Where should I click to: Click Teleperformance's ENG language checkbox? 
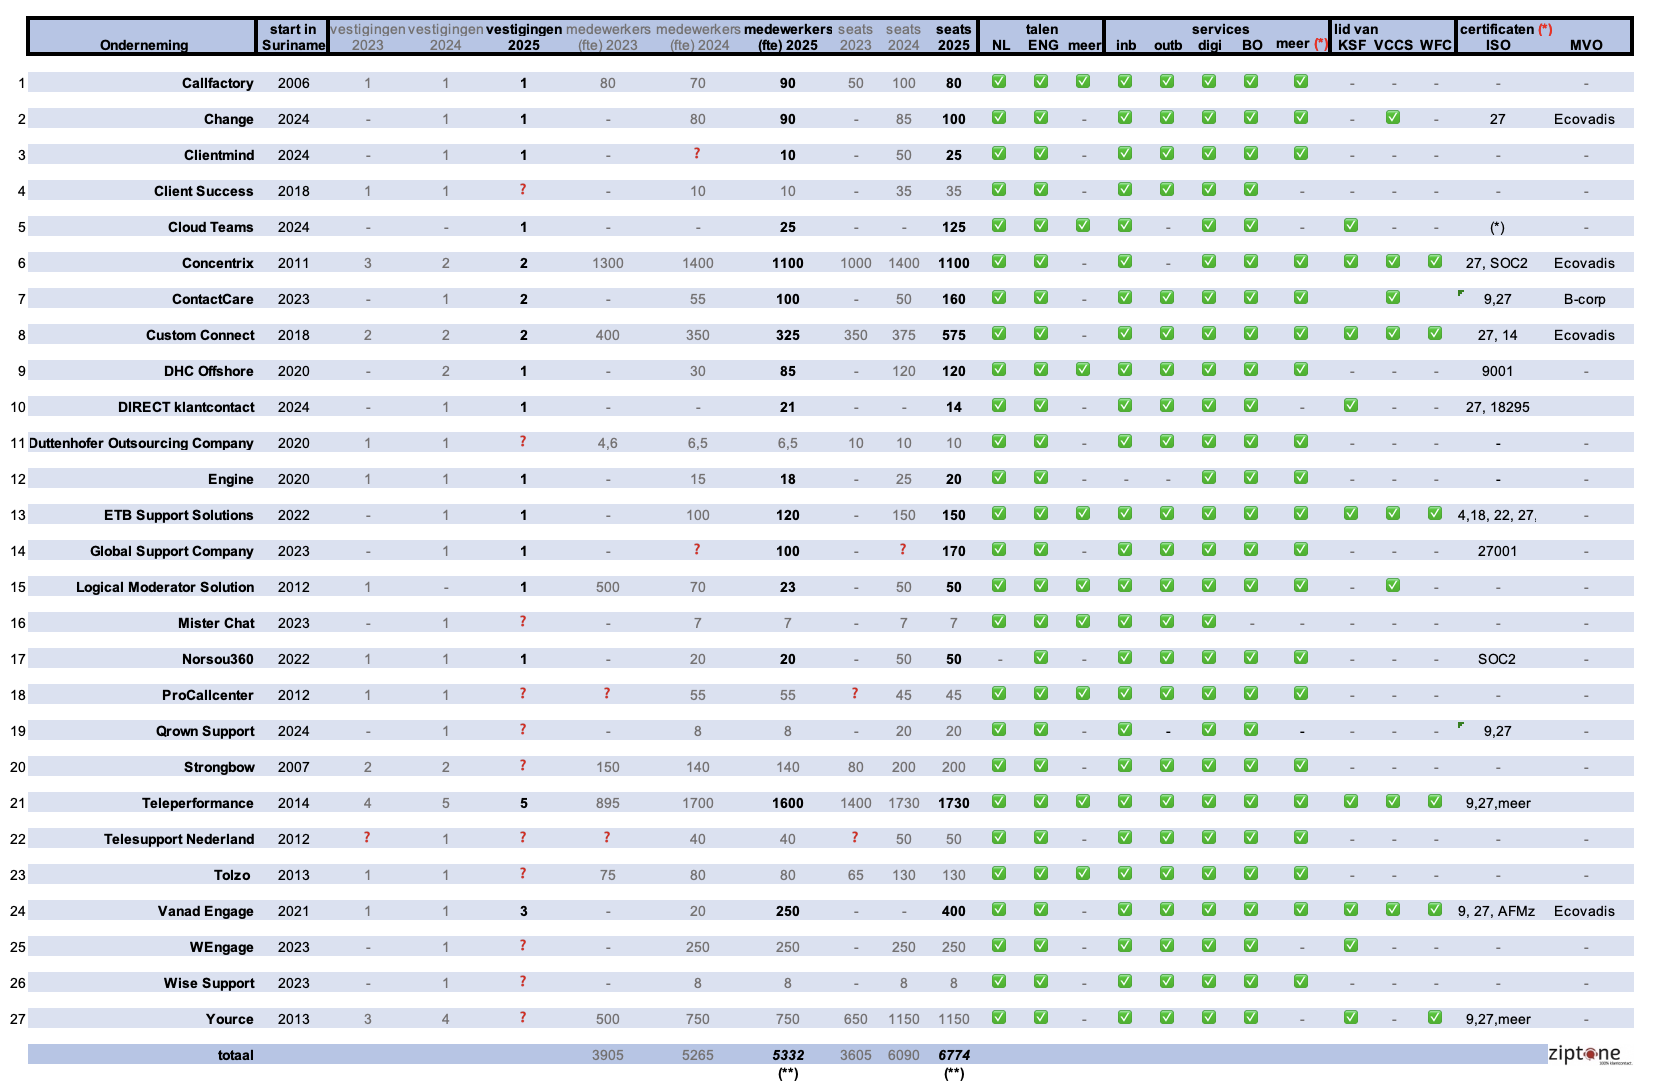pyautogui.click(x=1041, y=802)
